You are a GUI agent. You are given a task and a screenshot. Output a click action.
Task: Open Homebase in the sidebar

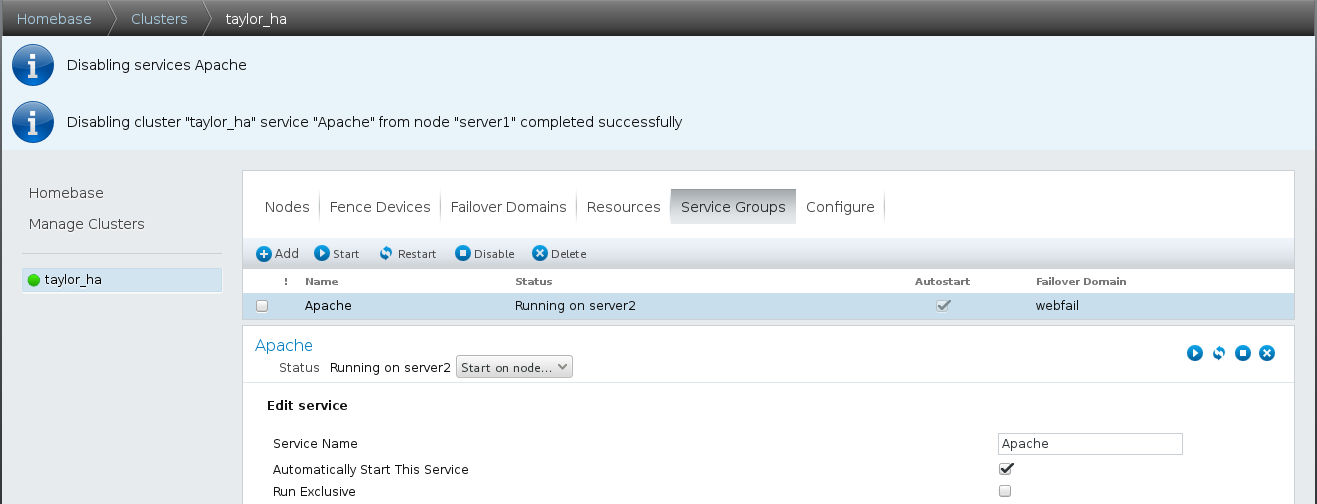[x=66, y=193]
